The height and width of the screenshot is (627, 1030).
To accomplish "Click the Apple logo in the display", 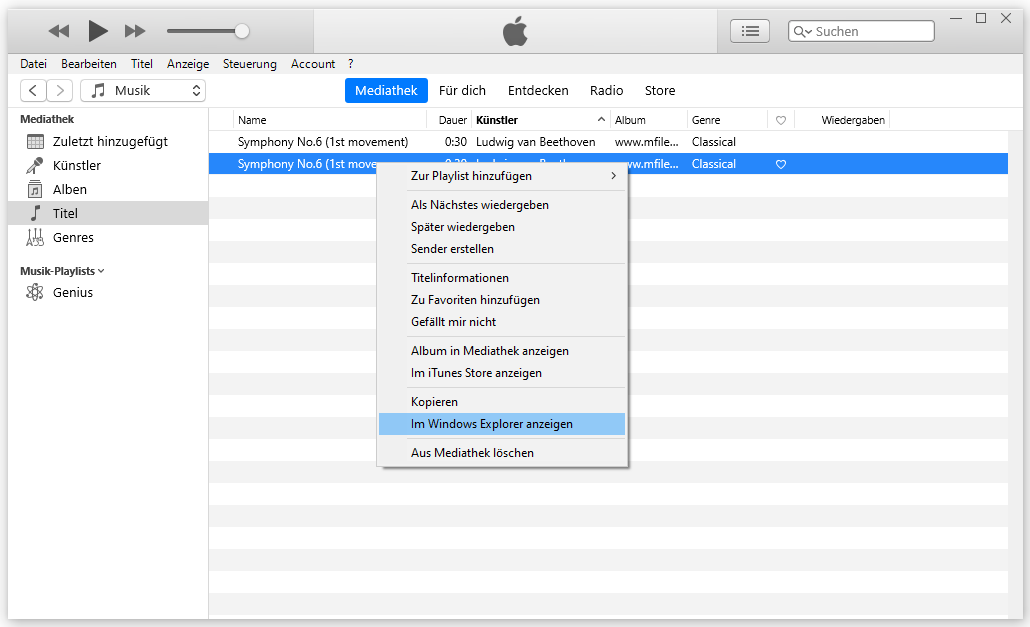I will [x=515, y=32].
